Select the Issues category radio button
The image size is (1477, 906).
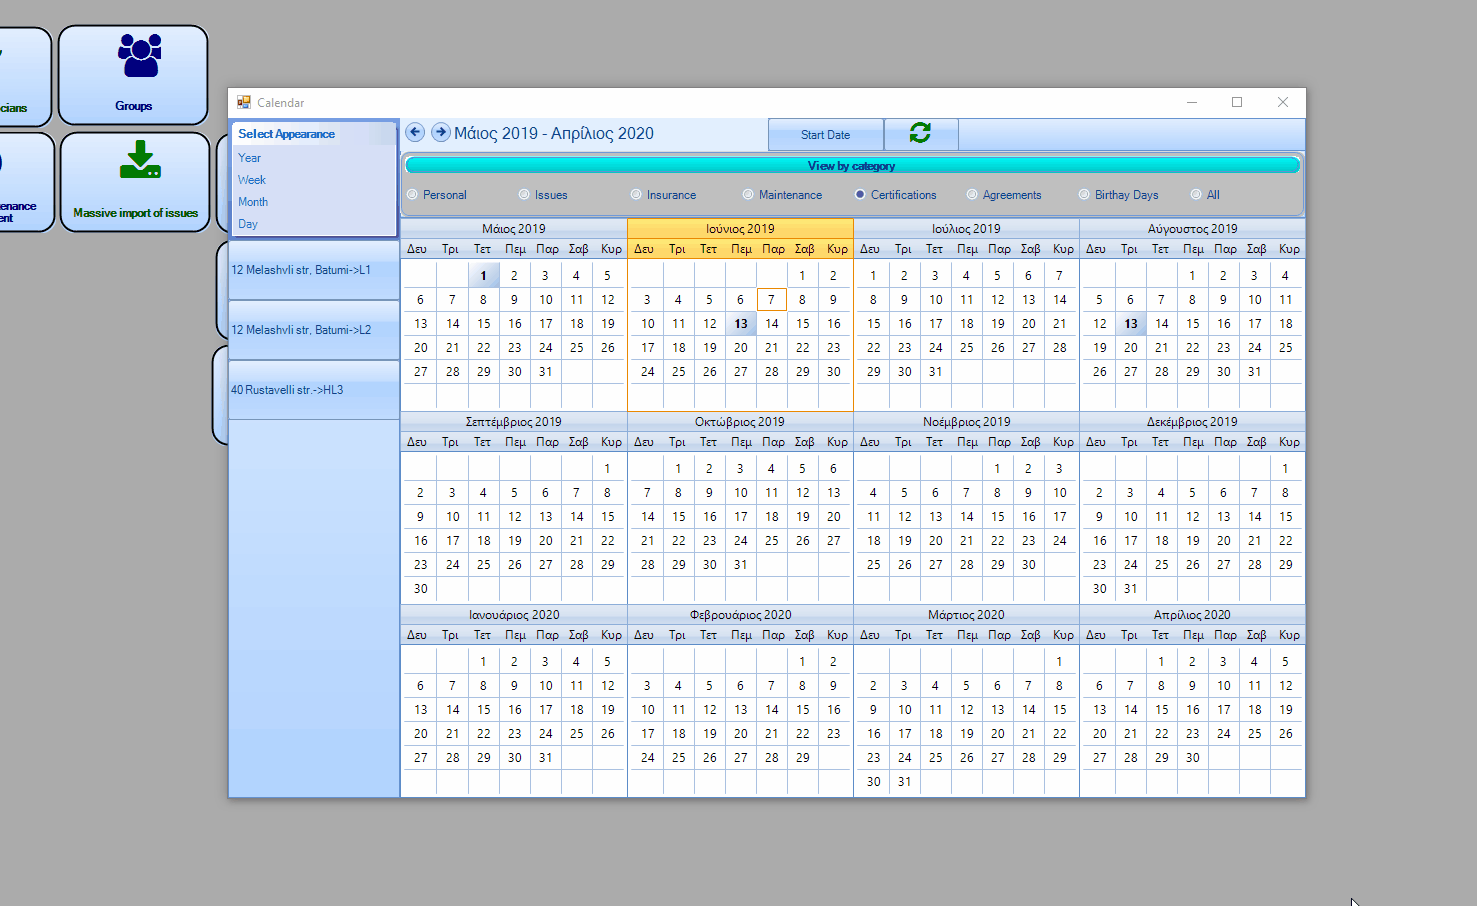click(525, 195)
